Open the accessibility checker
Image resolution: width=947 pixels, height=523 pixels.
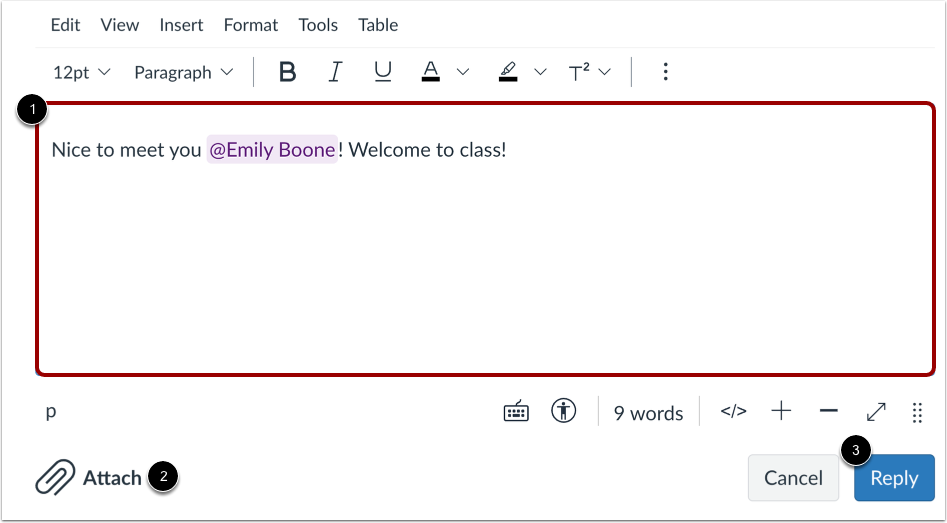563,411
